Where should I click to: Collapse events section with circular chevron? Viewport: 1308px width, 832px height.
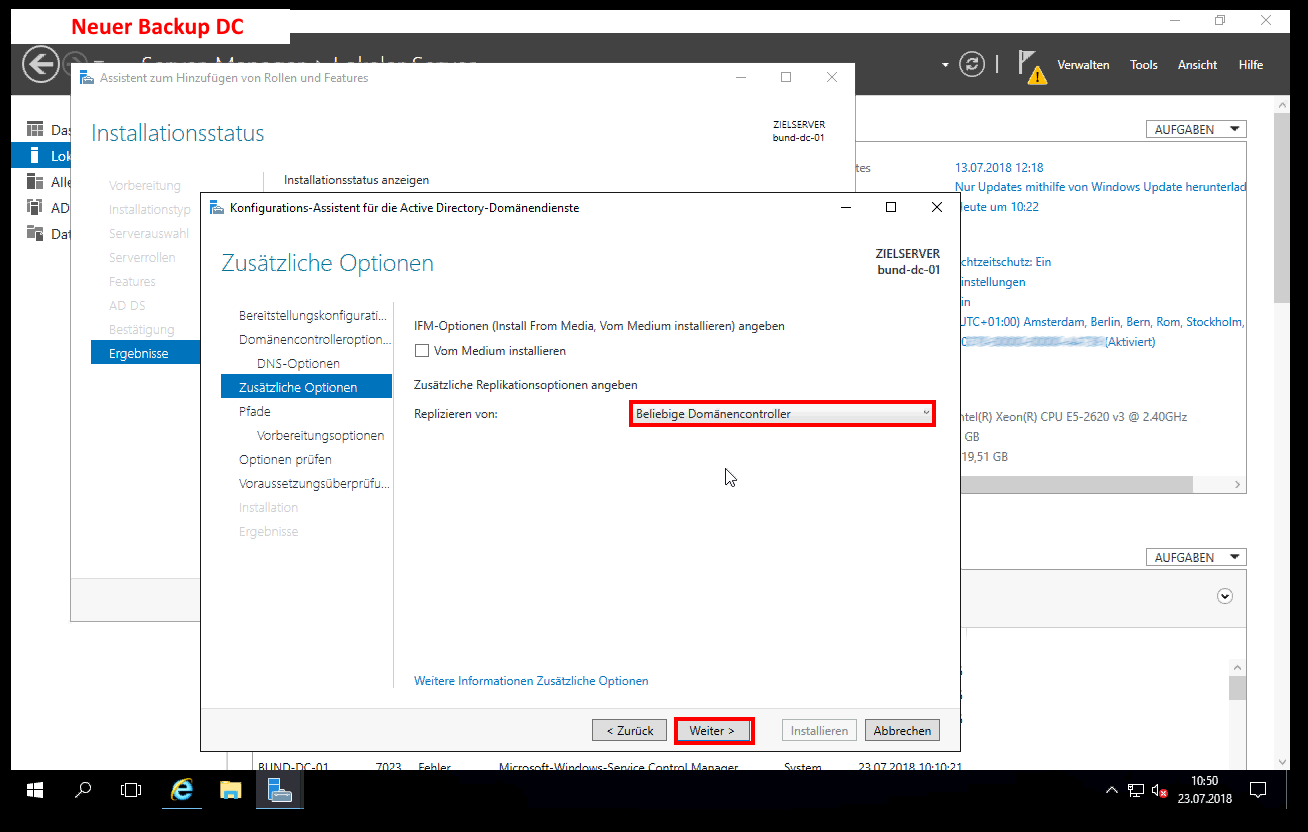[x=1225, y=596]
